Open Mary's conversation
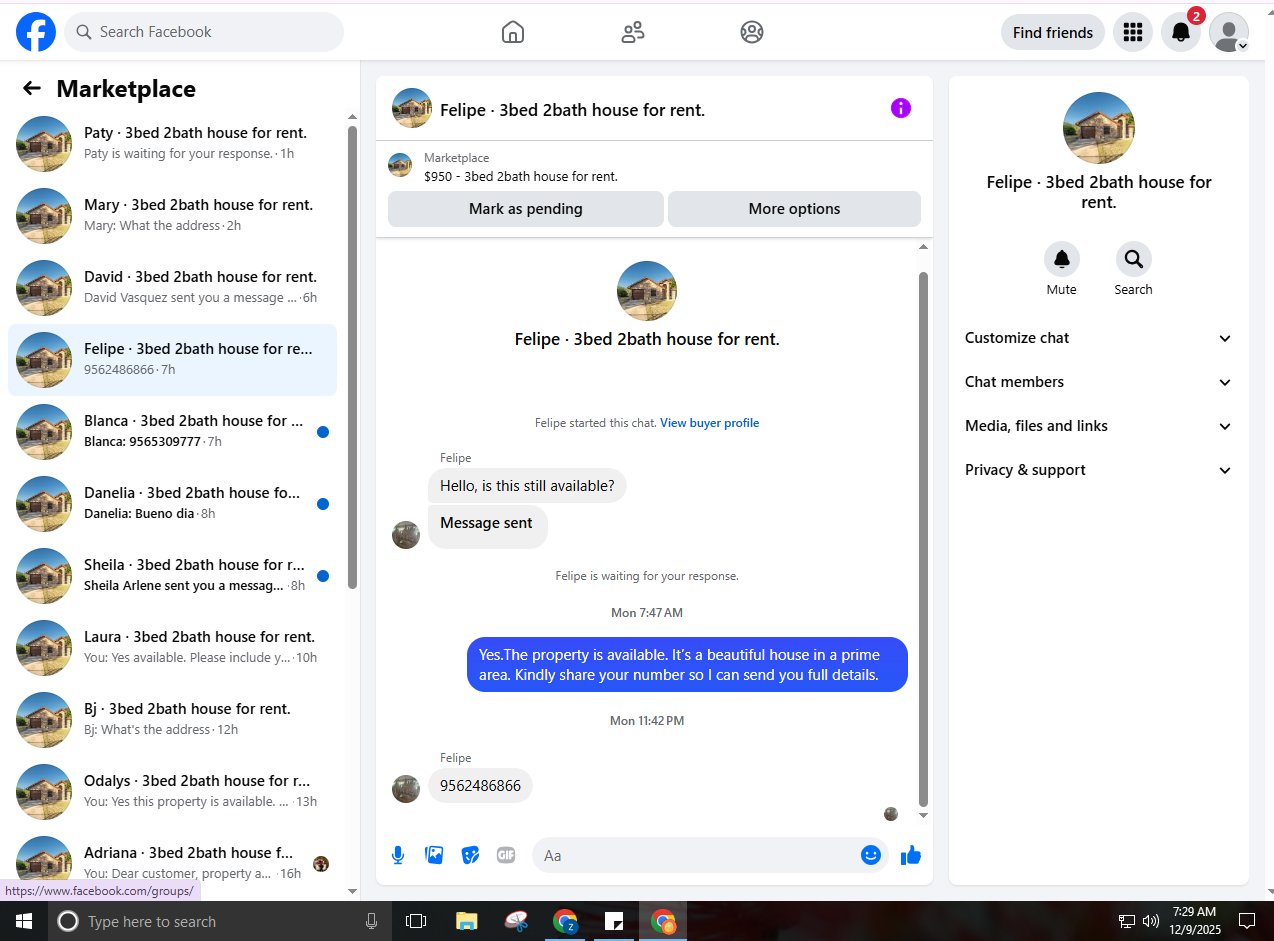The height and width of the screenshot is (941, 1274). 172,216
